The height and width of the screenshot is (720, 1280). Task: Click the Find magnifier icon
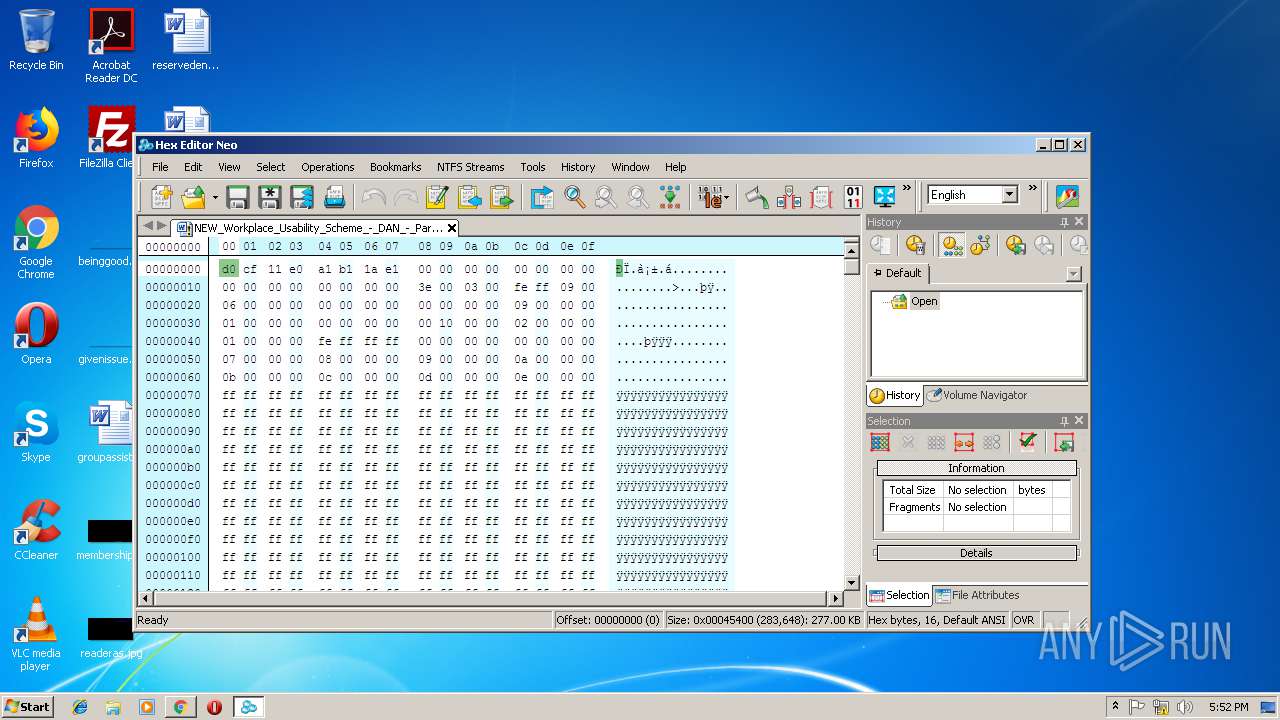click(x=575, y=196)
